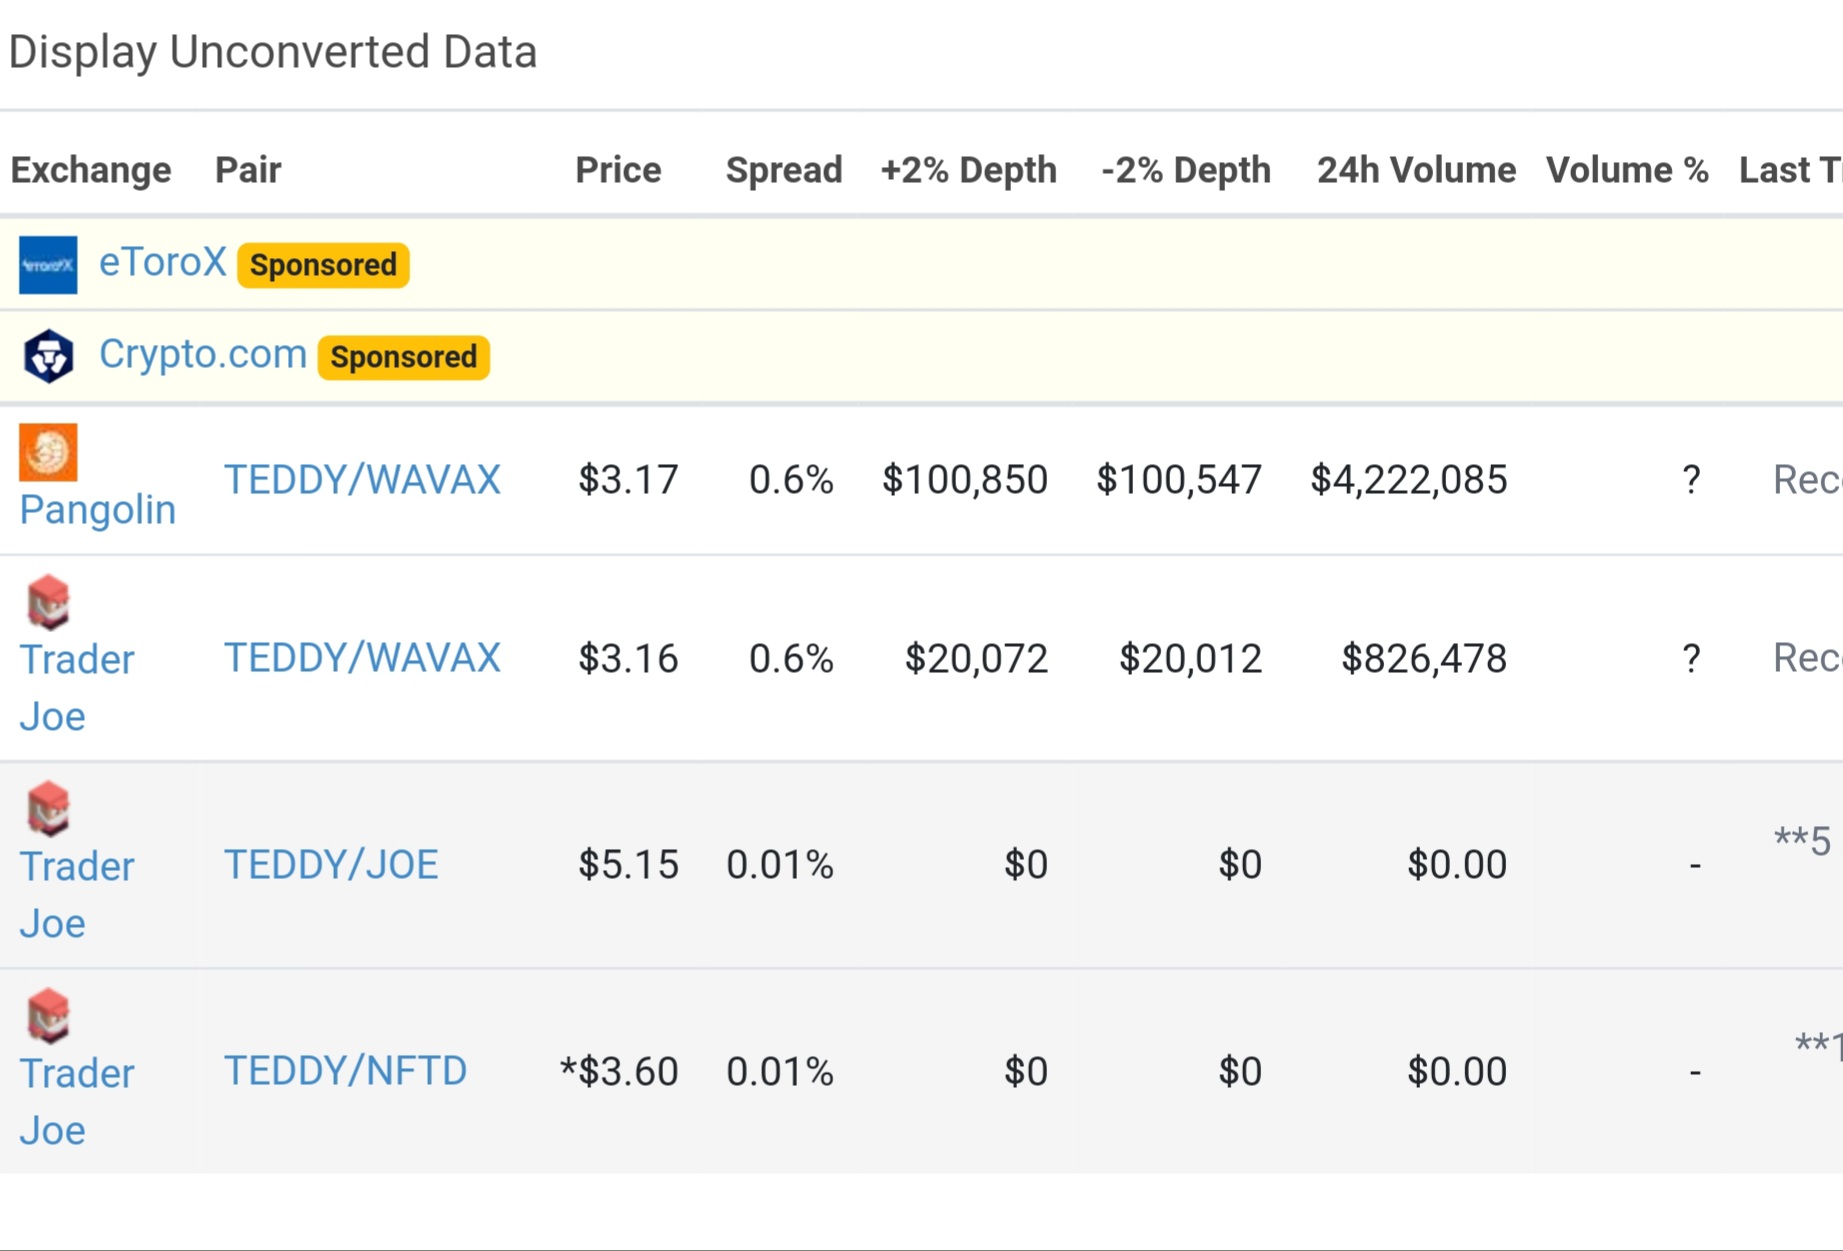
Task: Click the 0.01% spread in TEDDY/JOE row
Action: click(x=780, y=865)
